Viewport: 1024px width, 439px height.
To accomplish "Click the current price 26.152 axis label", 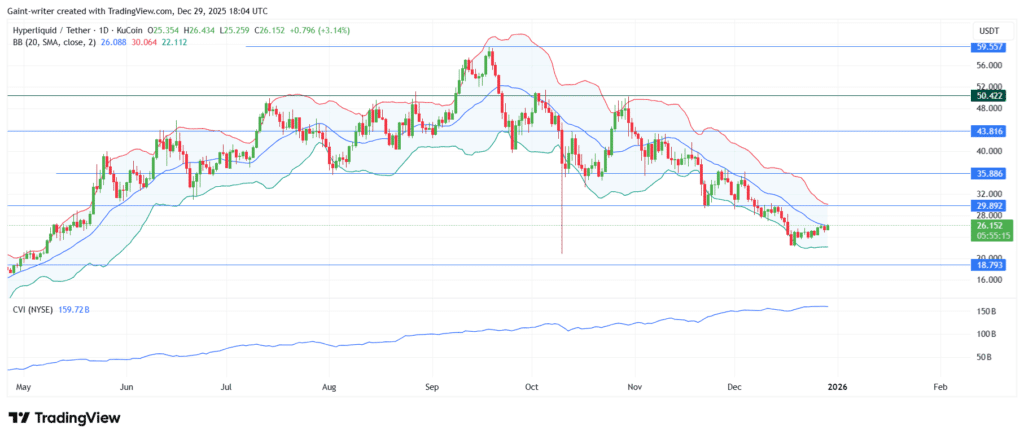I will pyautogui.click(x=990, y=225).
